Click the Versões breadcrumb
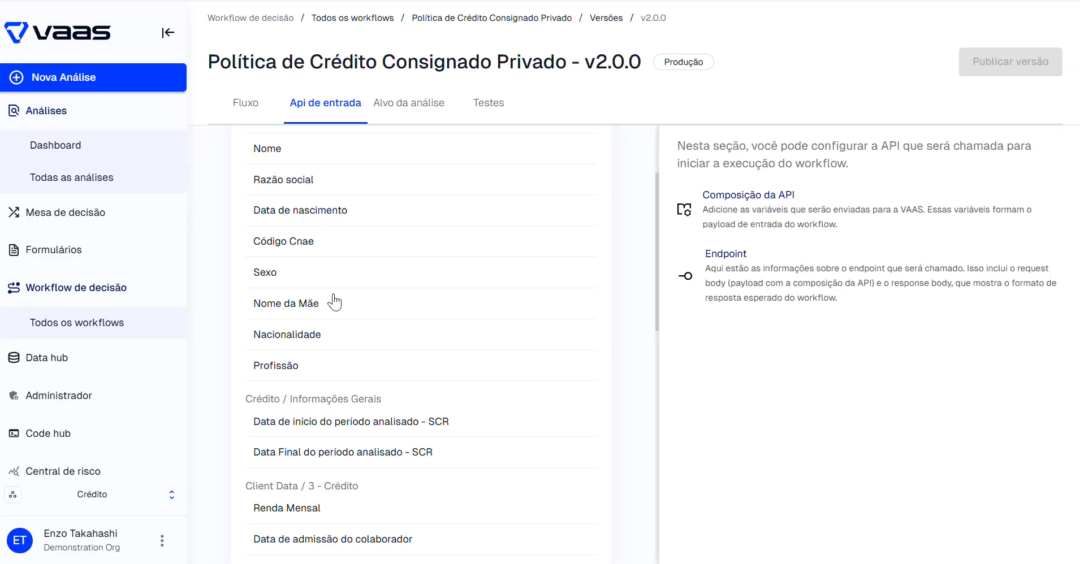Image resolution: width=1080 pixels, height=564 pixels. pyautogui.click(x=606, y=18)
